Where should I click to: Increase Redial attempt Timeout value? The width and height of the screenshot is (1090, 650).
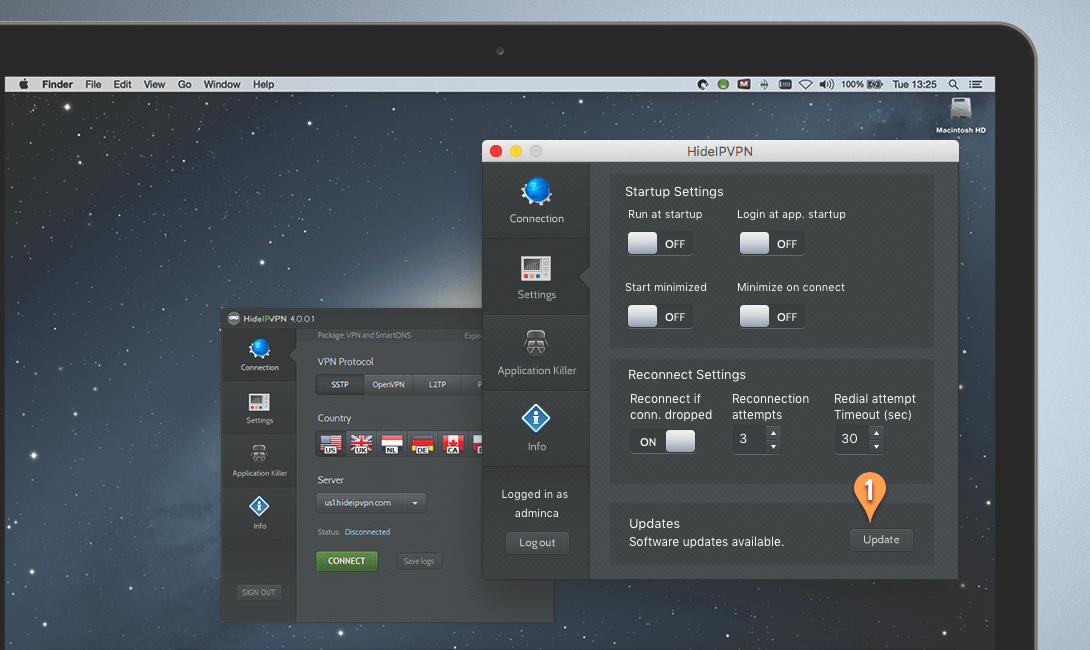[876, 432]
